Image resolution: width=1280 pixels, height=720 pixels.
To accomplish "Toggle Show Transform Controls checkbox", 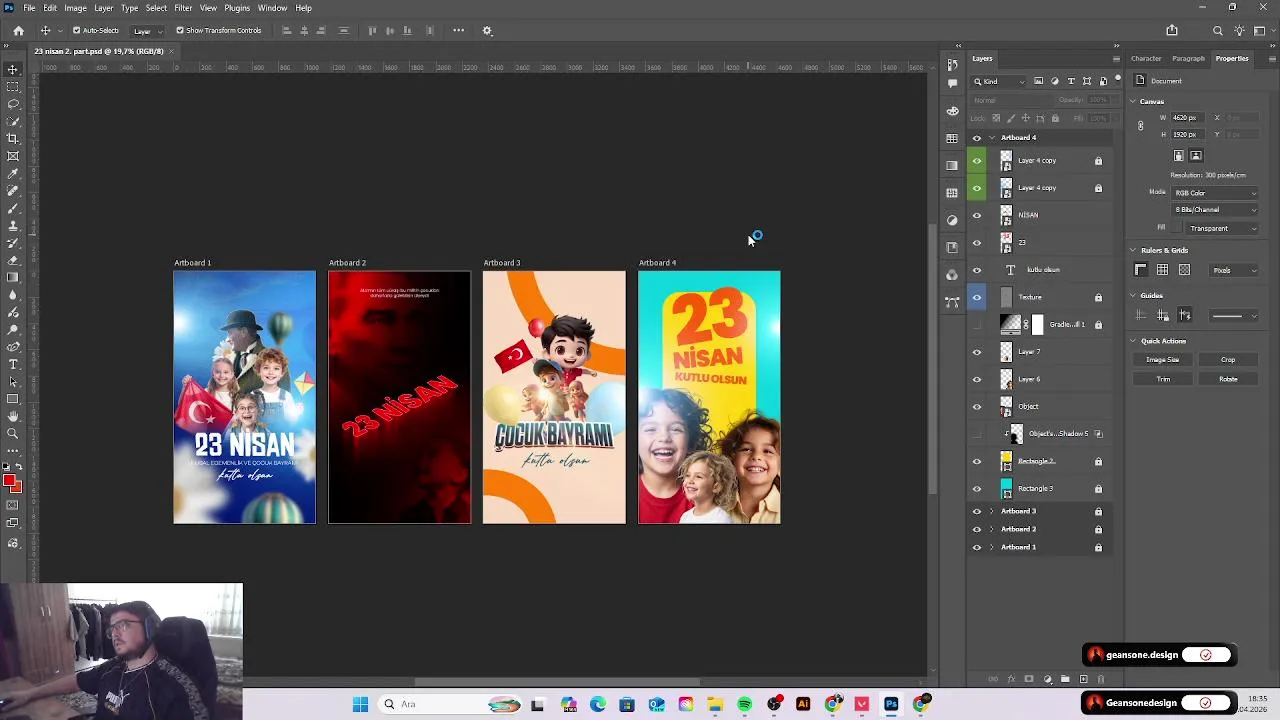I will pyautogui.click(x=180, y=30).
